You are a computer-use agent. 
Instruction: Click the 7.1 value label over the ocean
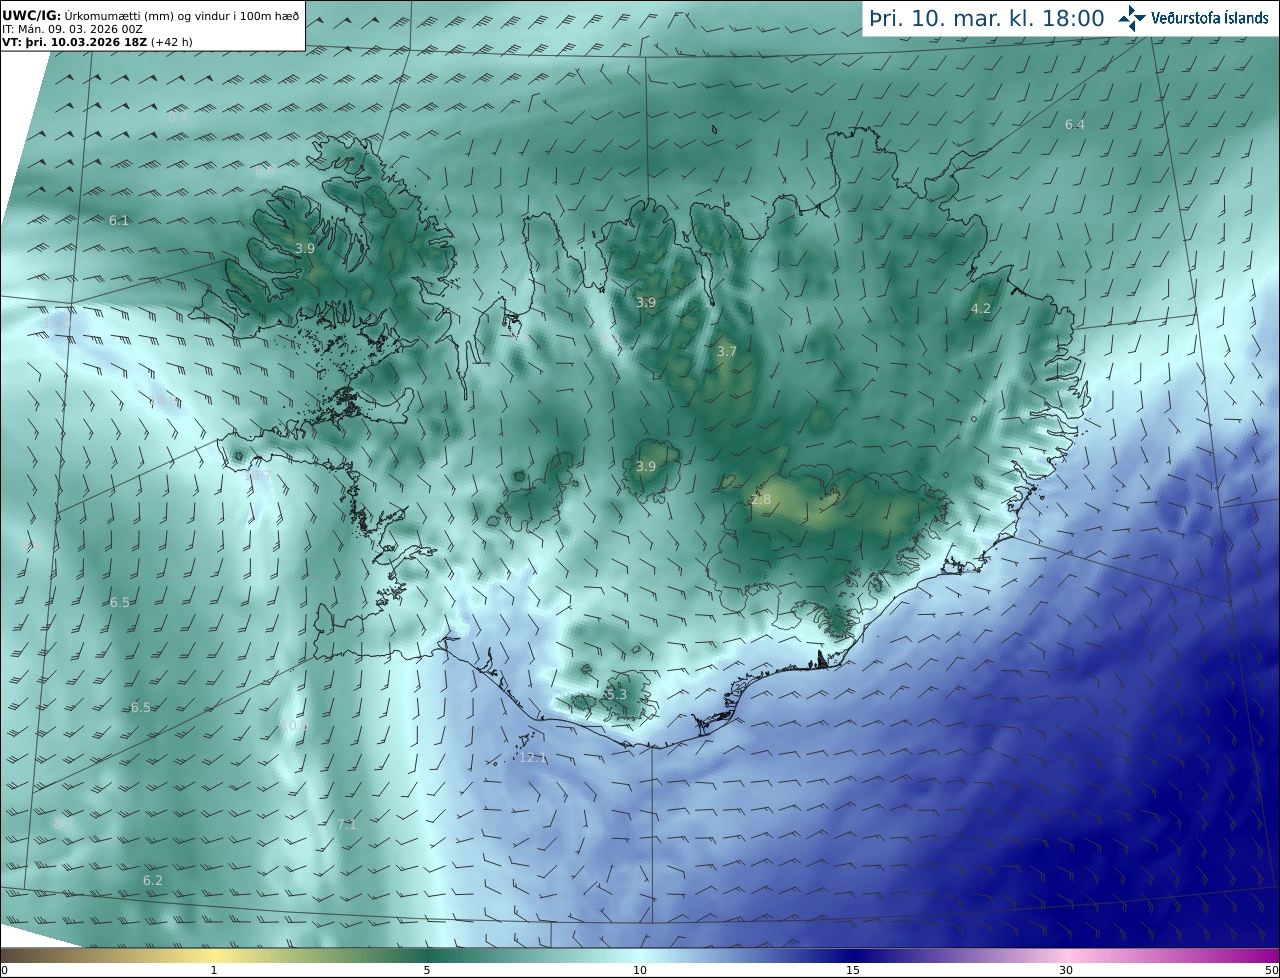[347, 825]
